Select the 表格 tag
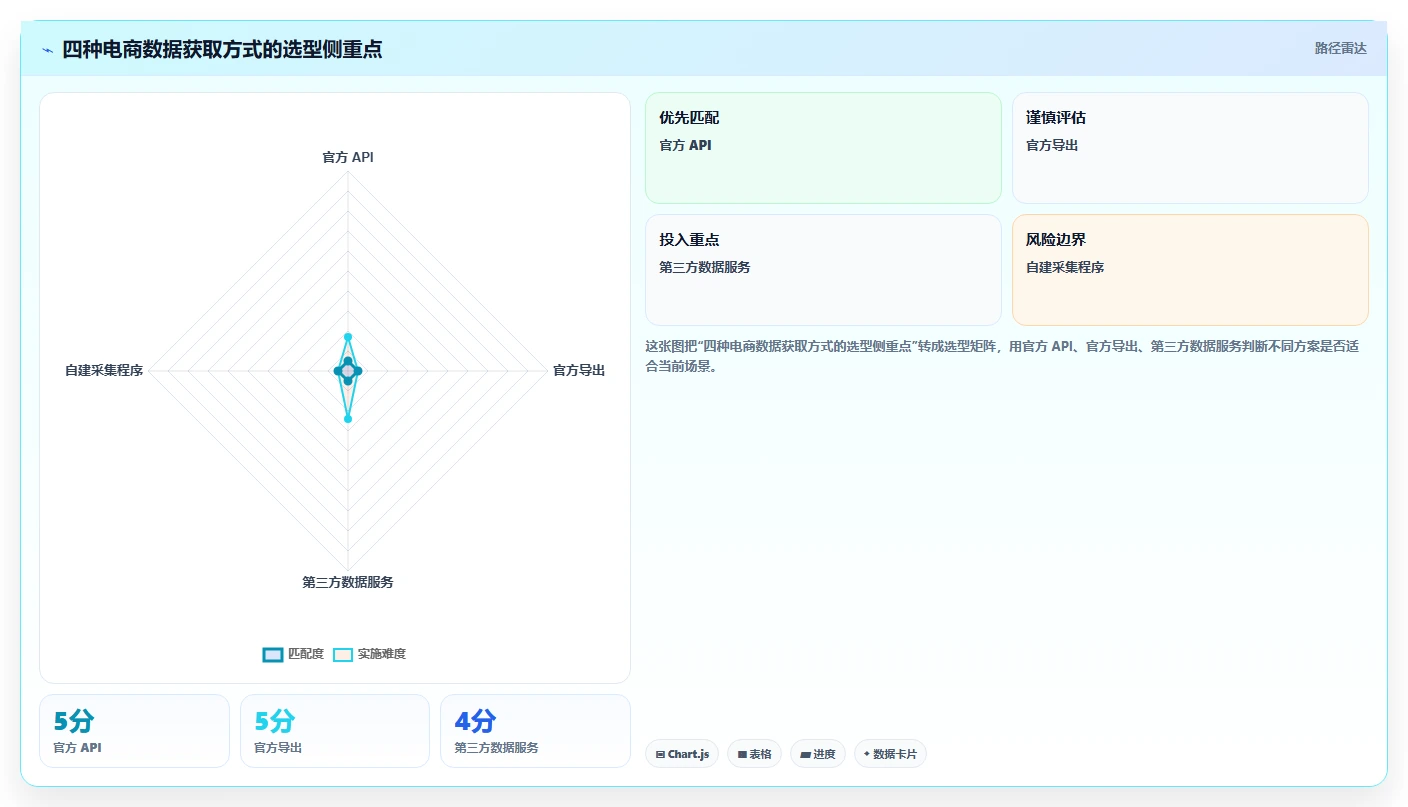1408x807 pixels. [754, 754]
